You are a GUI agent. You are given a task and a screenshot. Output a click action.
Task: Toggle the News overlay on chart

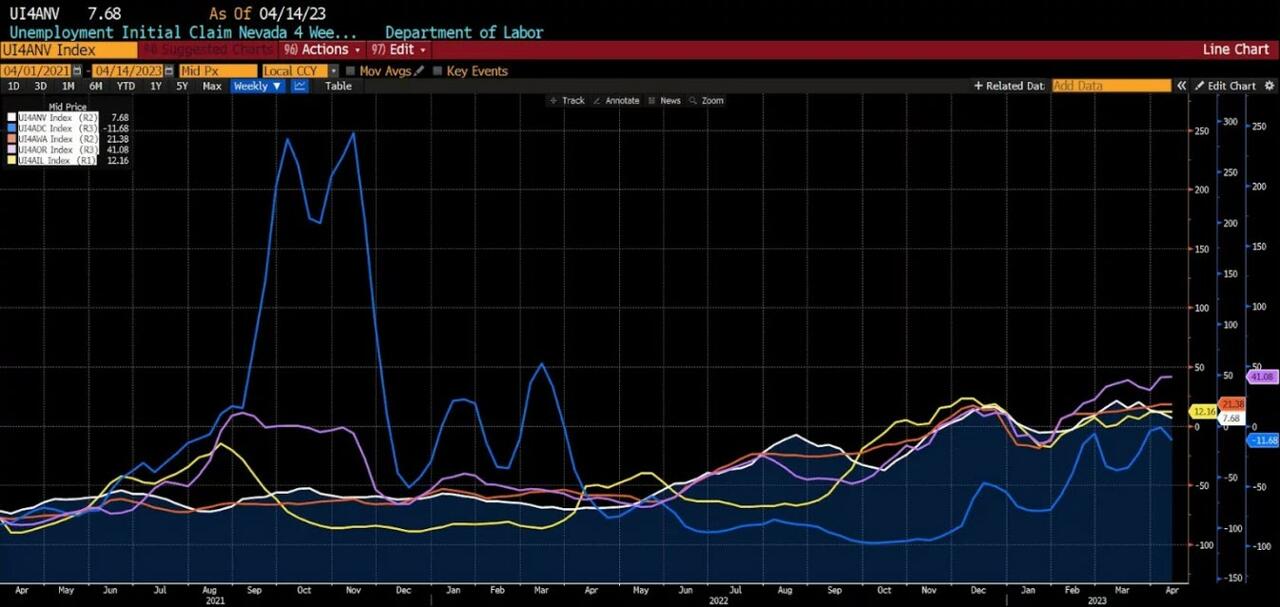pyautogui.click(x=664, y=101)
